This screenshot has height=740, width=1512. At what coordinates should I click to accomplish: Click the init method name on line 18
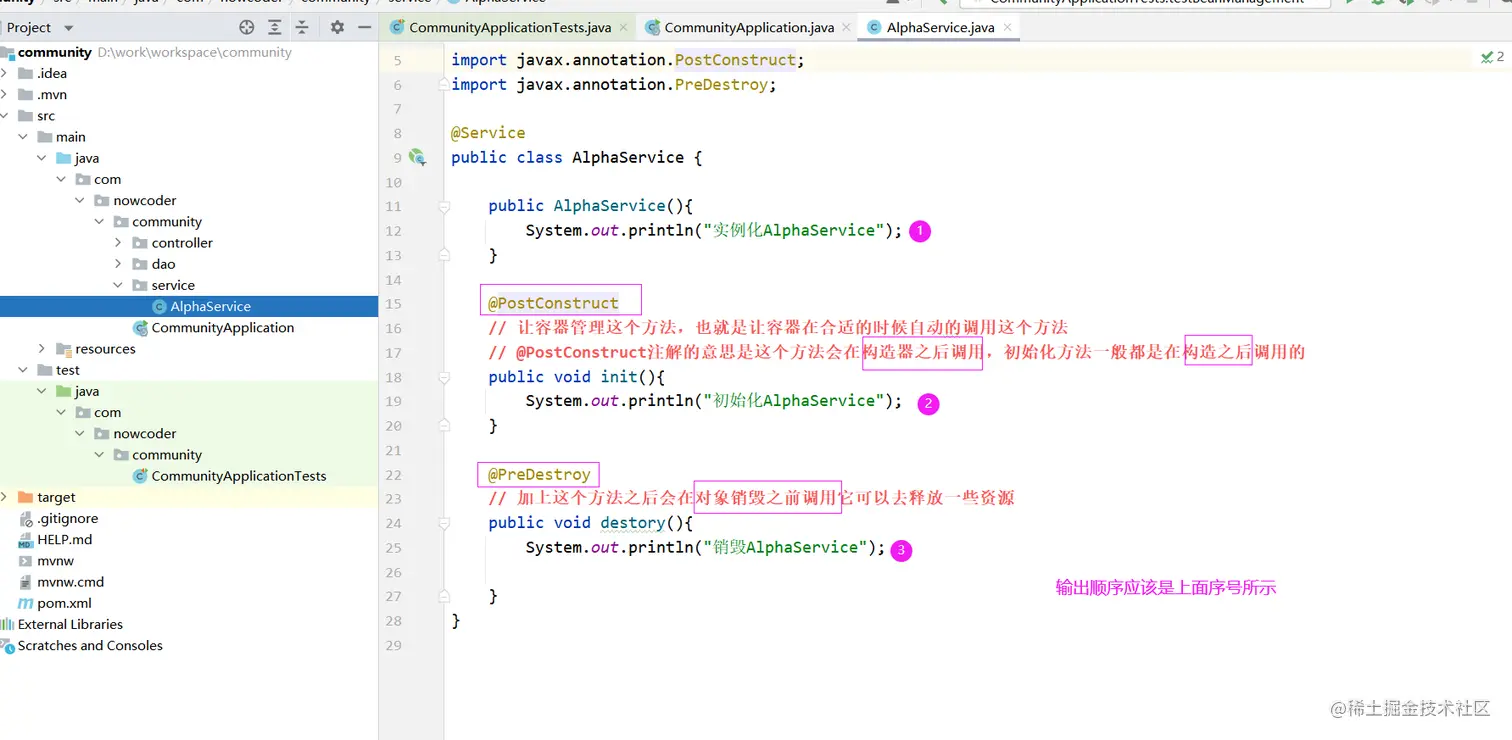pos(619,377)
